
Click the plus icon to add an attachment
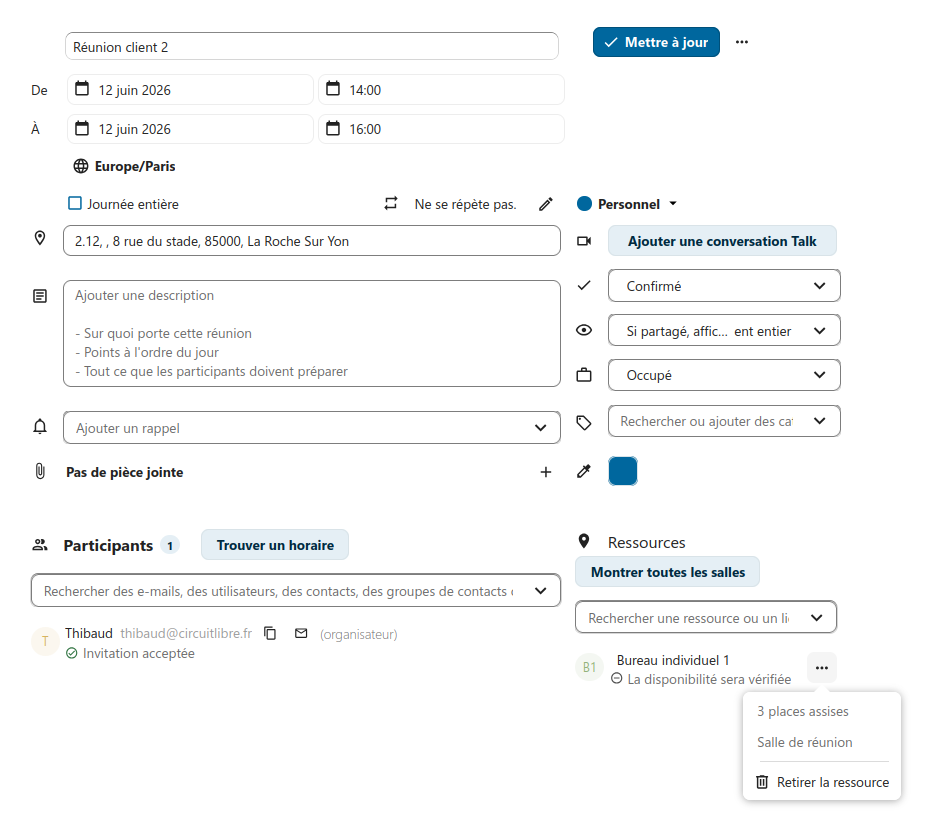[x=546, y=472]
